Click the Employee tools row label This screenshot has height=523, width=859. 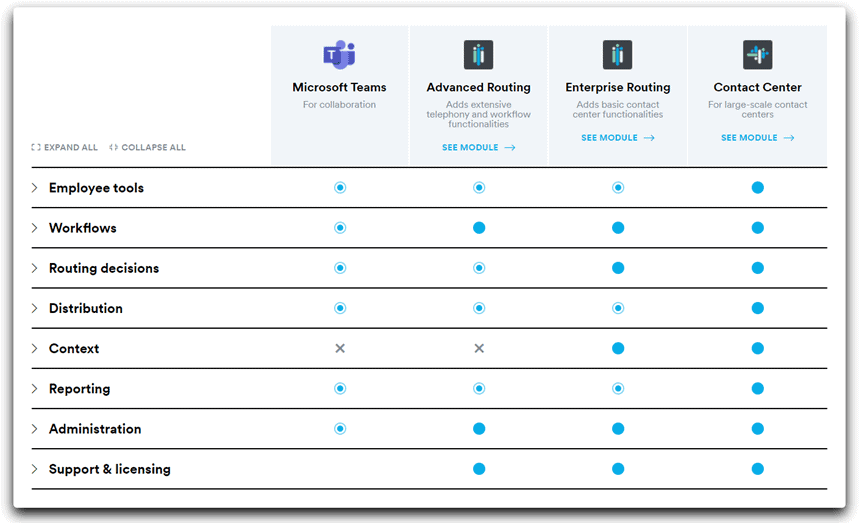click(96, 188)
